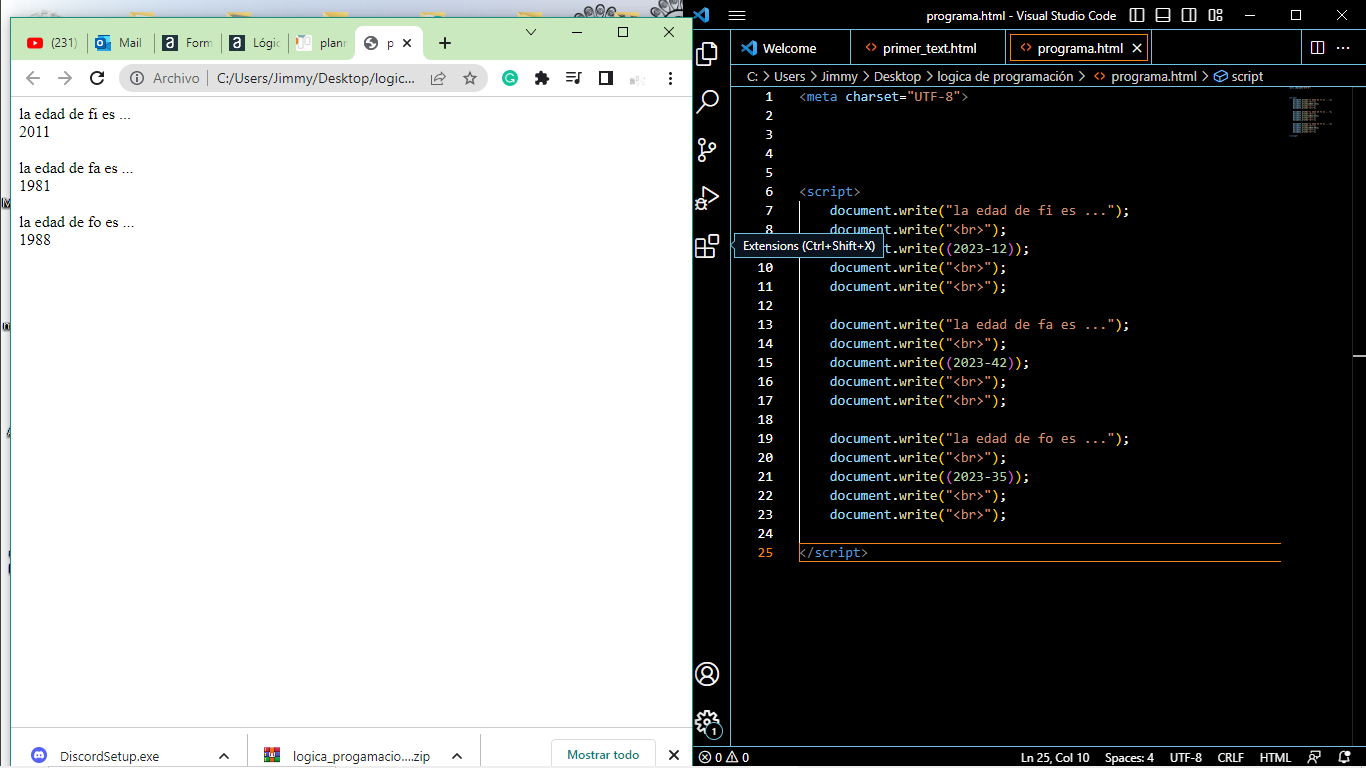Open Chrome's tab search chevron
The image size is (1366, 768).
(x=531, y=32)
